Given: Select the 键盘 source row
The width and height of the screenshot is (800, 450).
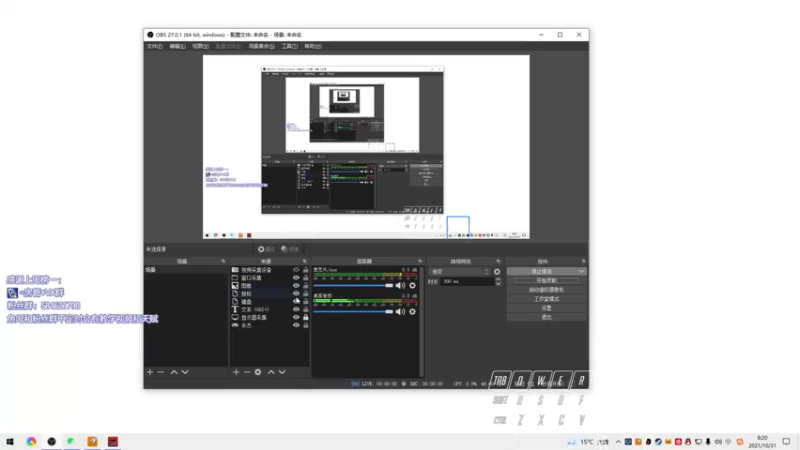Looking at the screenshot, I should (270, 302).
